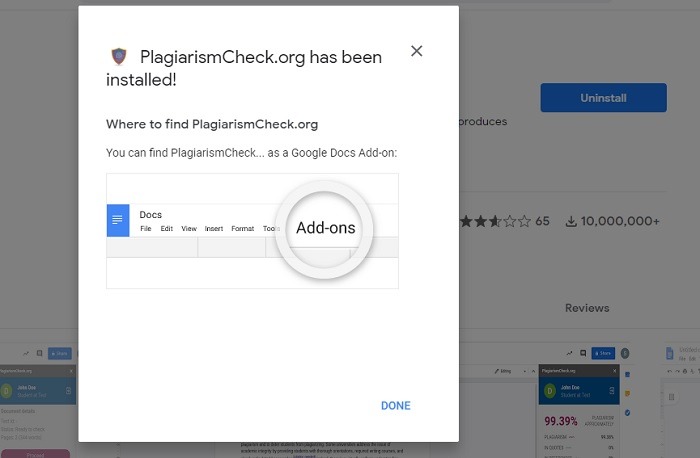Image resolution: width=700 pixels, height=458 pixels.
Task: Click the left screenshot Share button
Action: [x=60, y=353]
